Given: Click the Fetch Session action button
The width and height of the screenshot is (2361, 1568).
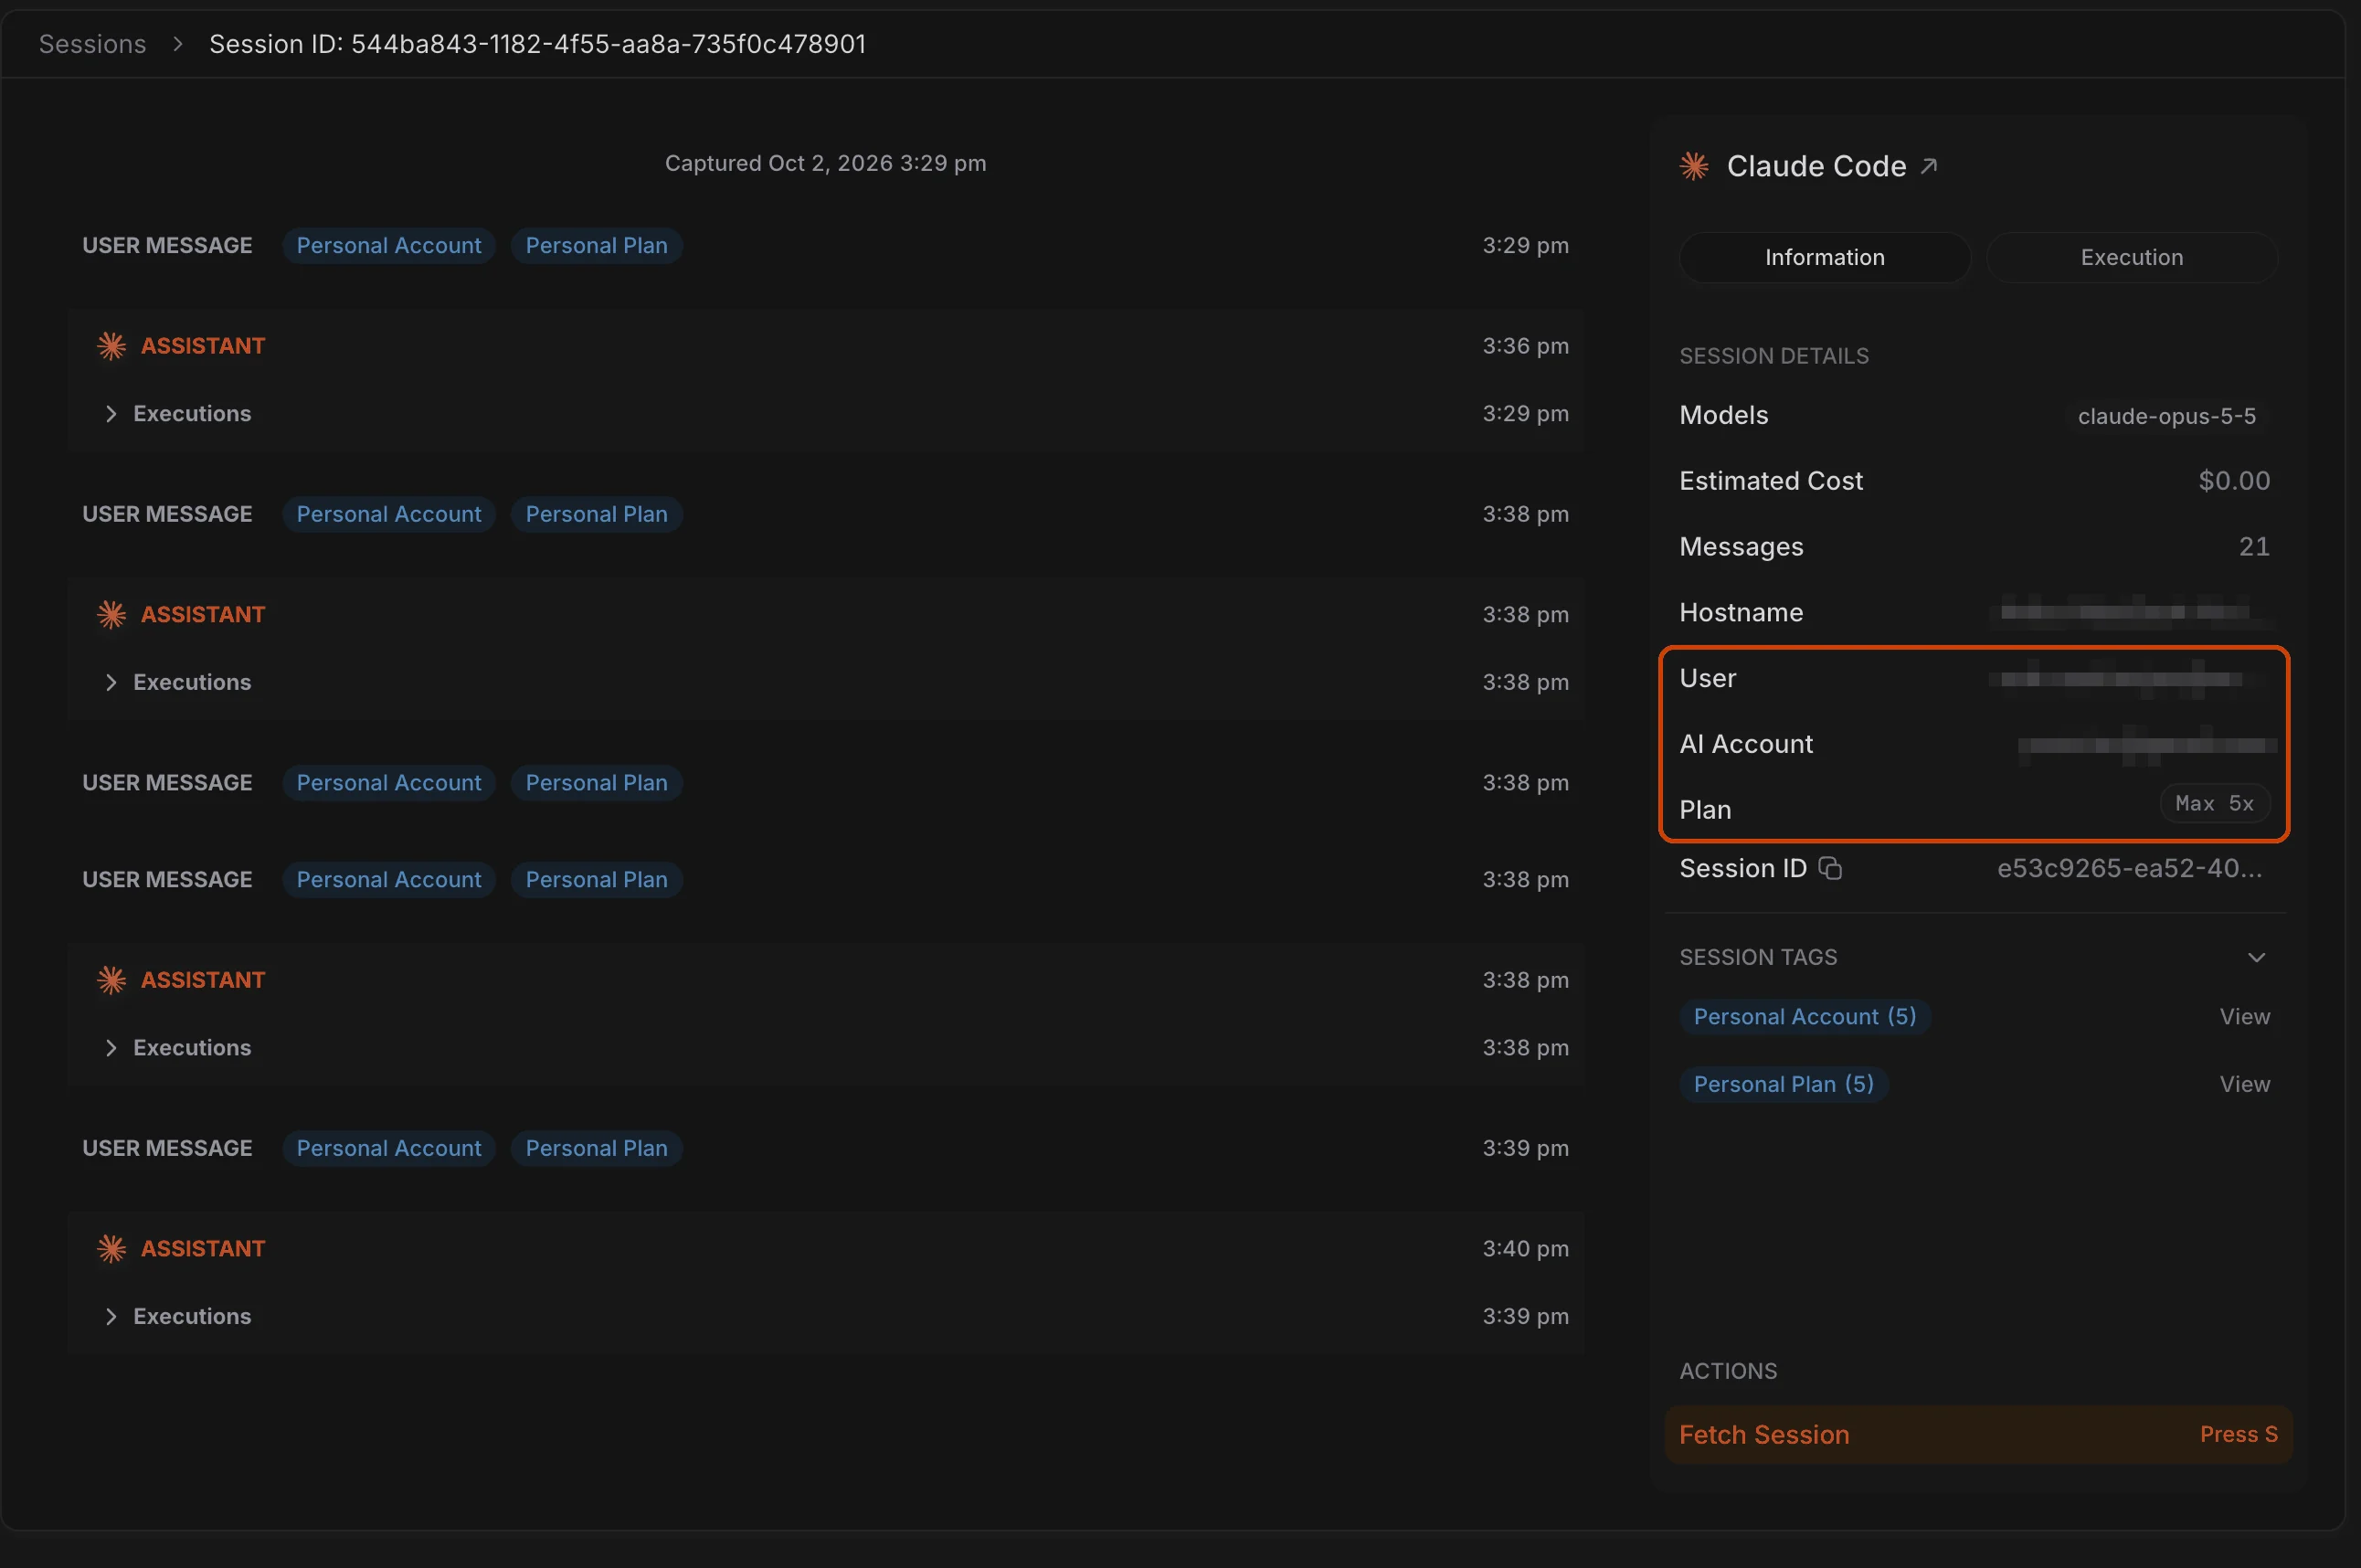Looking at the screenshot, I should point(1977,1434).
